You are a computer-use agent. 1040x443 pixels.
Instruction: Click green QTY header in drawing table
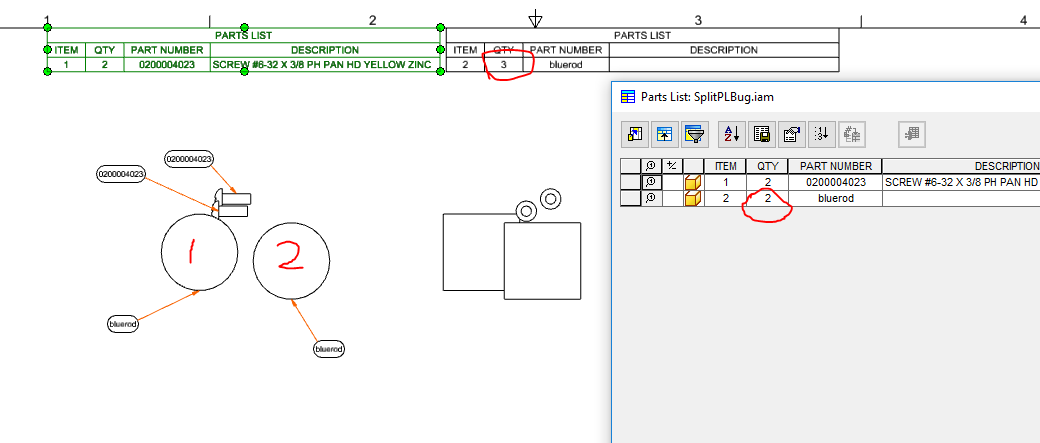(105, 50)
